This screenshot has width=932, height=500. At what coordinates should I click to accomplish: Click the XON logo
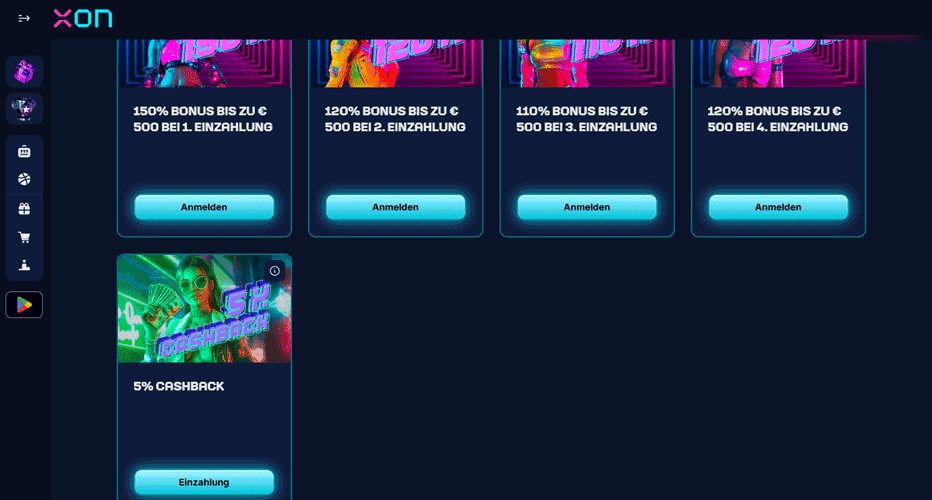click(83, 18)
